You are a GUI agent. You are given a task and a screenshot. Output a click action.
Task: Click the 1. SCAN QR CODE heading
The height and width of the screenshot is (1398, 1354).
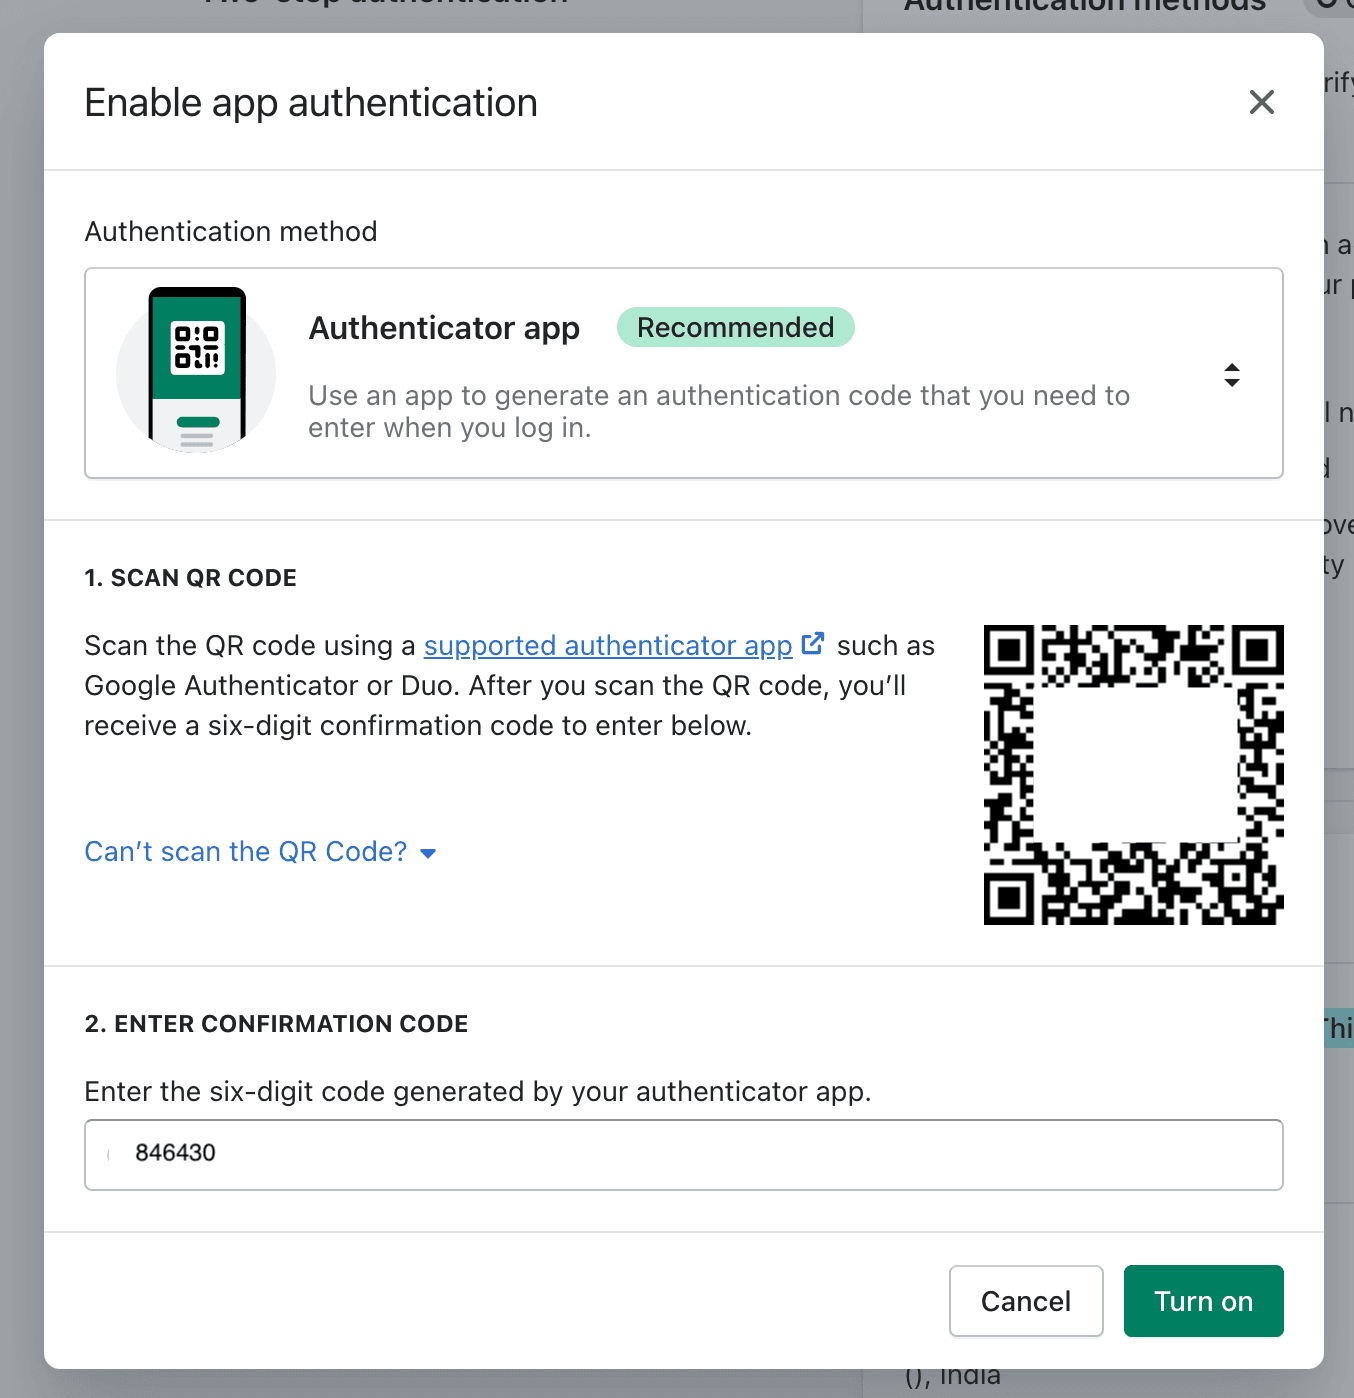coord(191,578)
